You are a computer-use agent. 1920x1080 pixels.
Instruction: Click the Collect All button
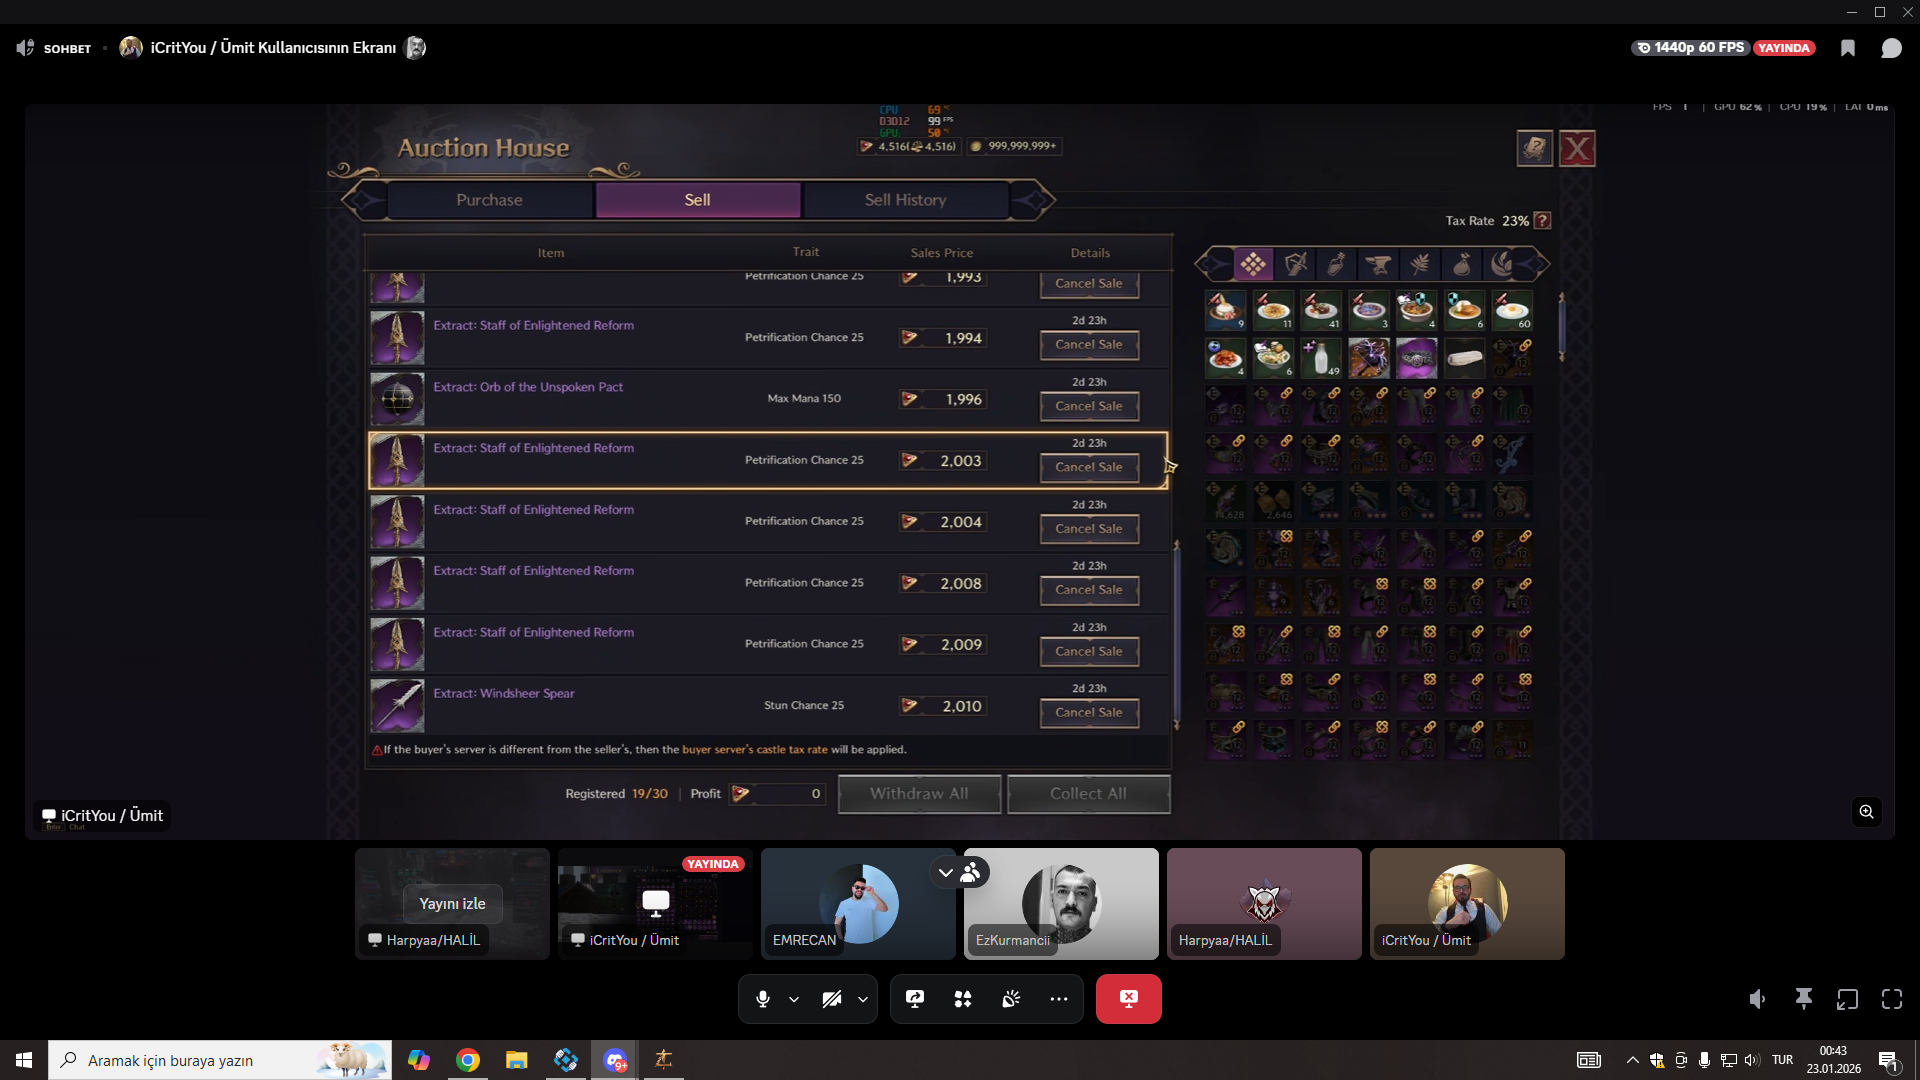pyautogui.click(x=1088, y=794)
